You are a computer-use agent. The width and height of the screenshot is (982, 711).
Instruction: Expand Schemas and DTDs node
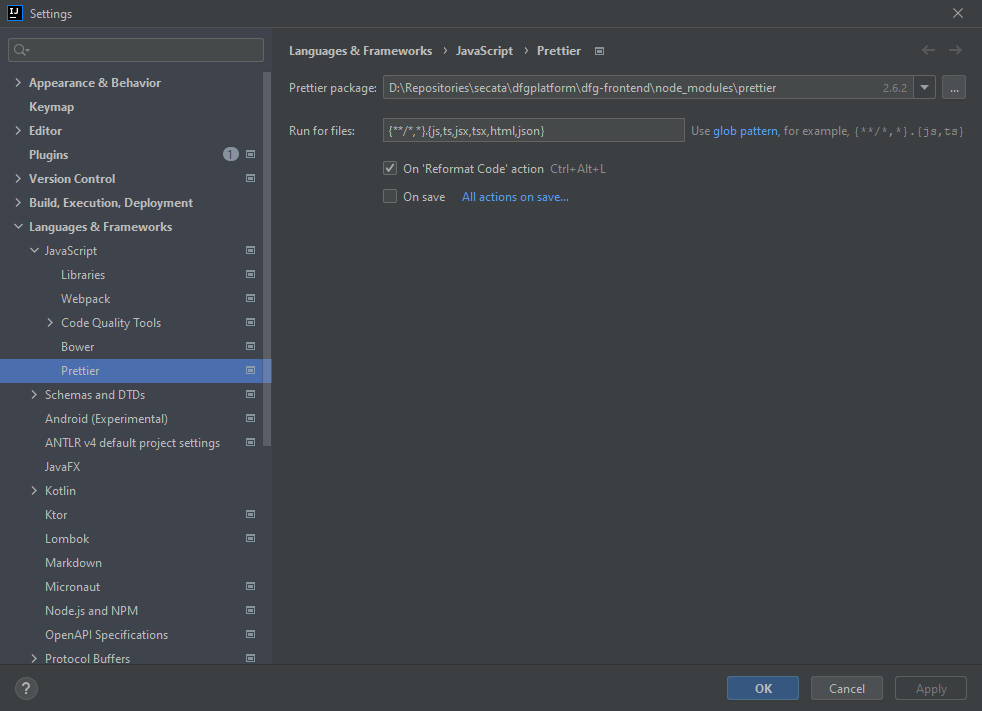coord(34,395)
